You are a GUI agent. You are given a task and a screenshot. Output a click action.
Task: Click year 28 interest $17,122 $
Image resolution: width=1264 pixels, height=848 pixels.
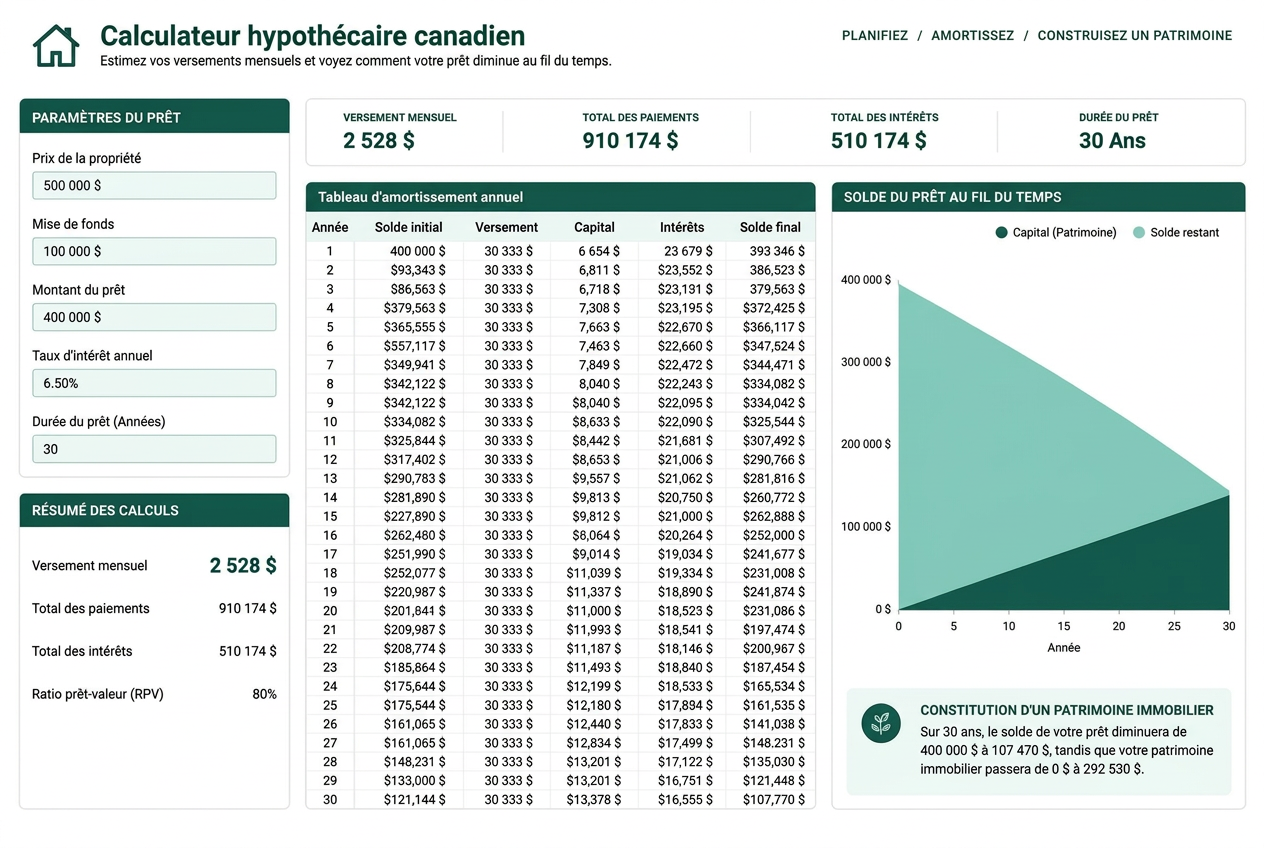pyautogui.click(x=685, y=762)
